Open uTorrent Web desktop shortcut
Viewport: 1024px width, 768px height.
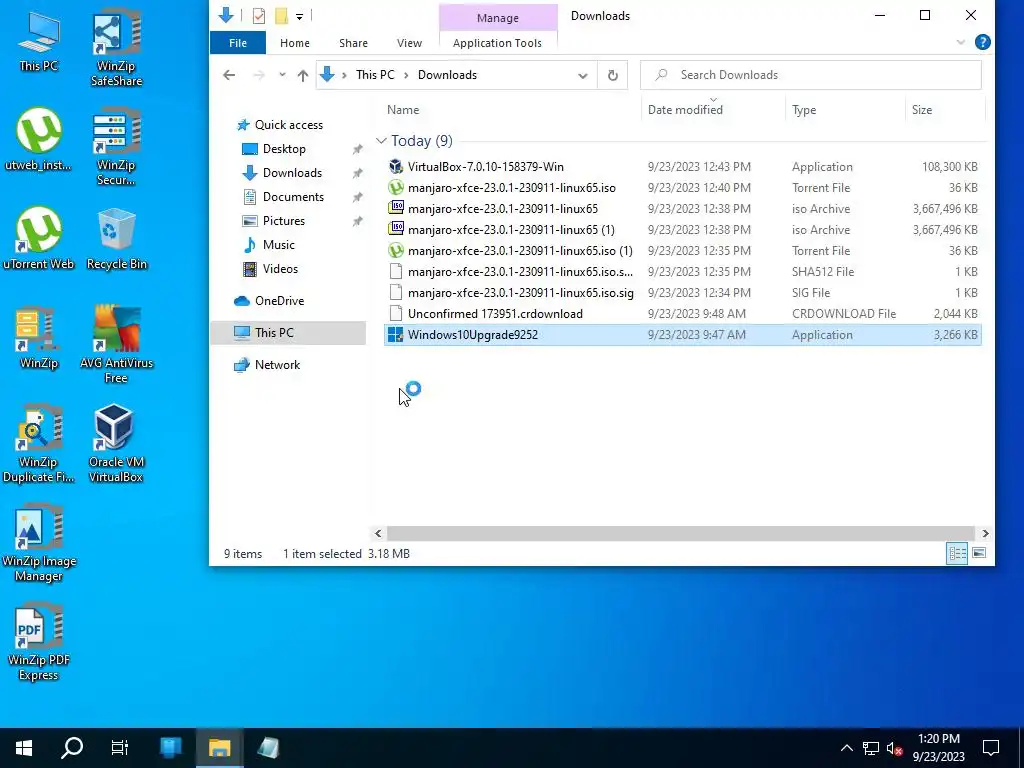tap(39, 238)
